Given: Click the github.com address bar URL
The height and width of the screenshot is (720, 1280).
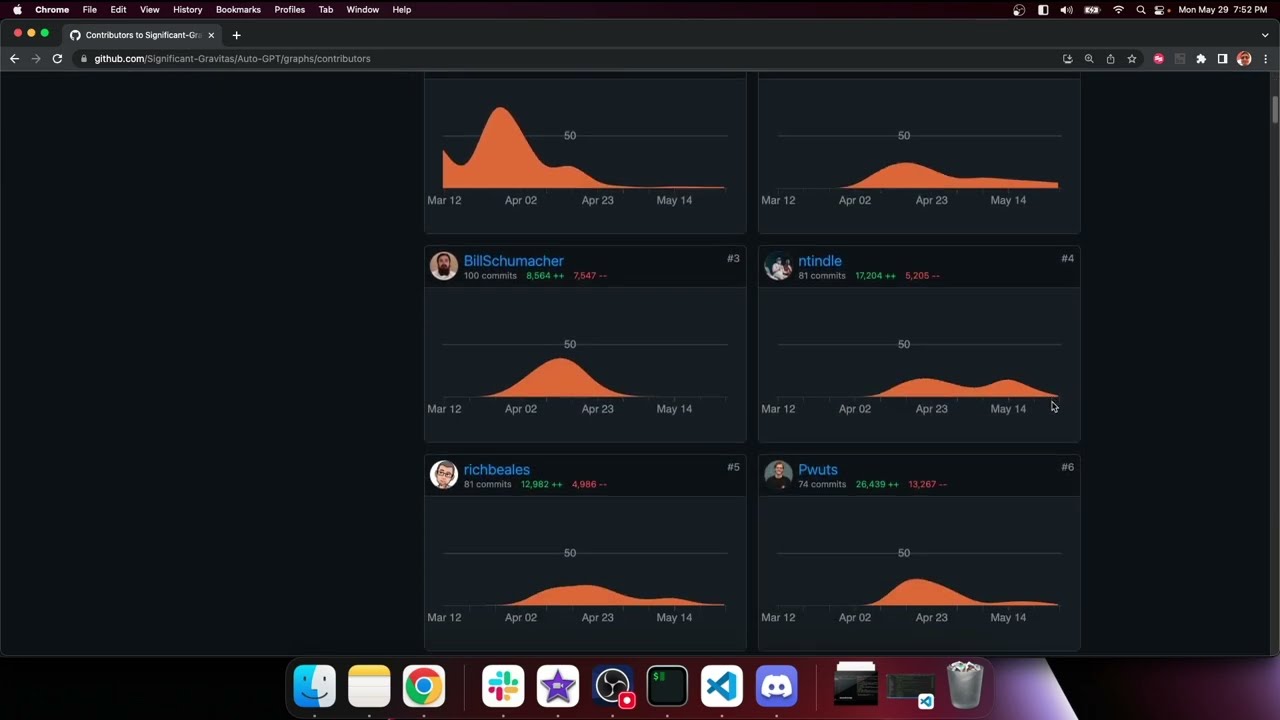Looking at the screenshot, I should tap(232, 59).
